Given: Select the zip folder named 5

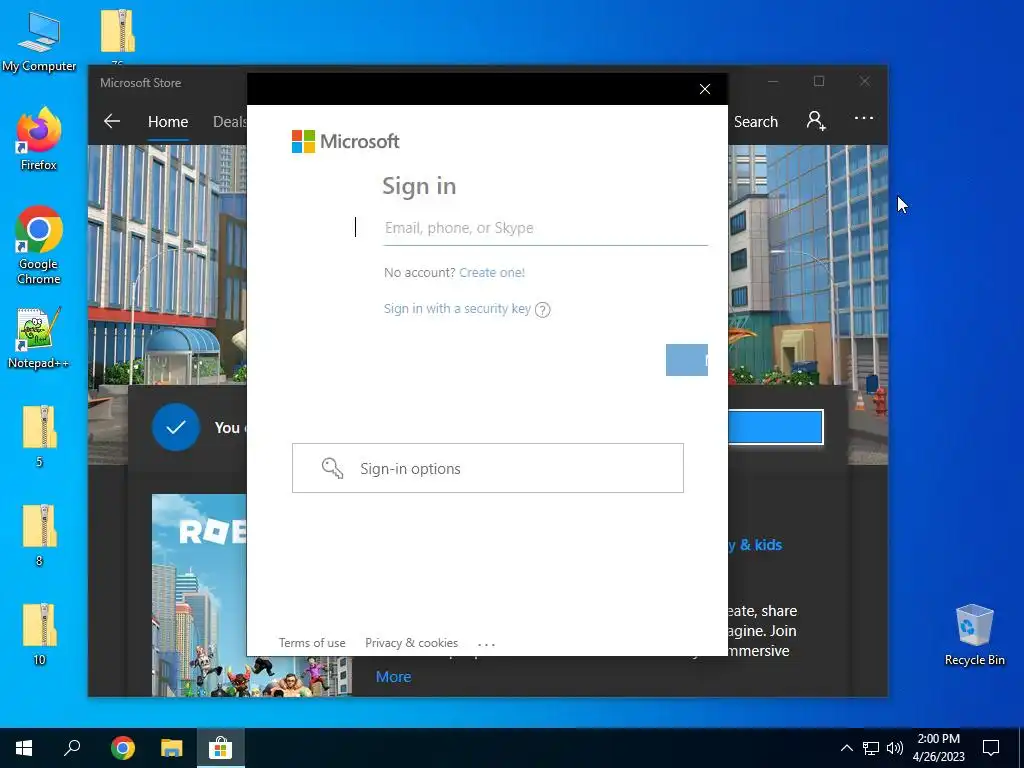Looking at the screenshot, I should tap(39, 436).
